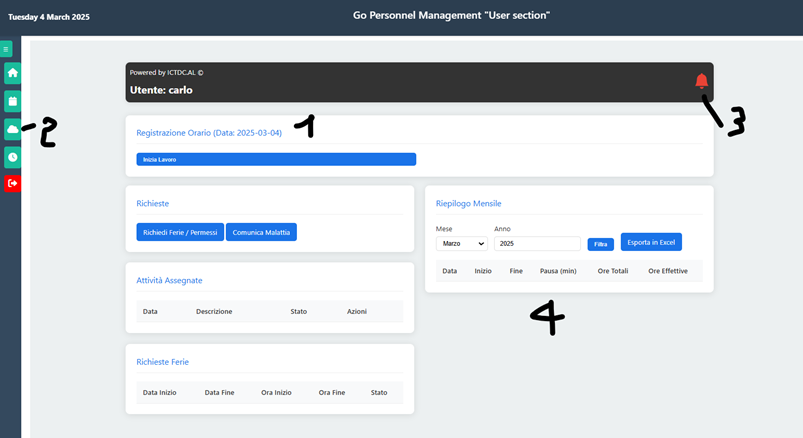Viewport: 803px width, 438px height.
Task: Open the Home page from sidebar
Action: pos(12,73)
